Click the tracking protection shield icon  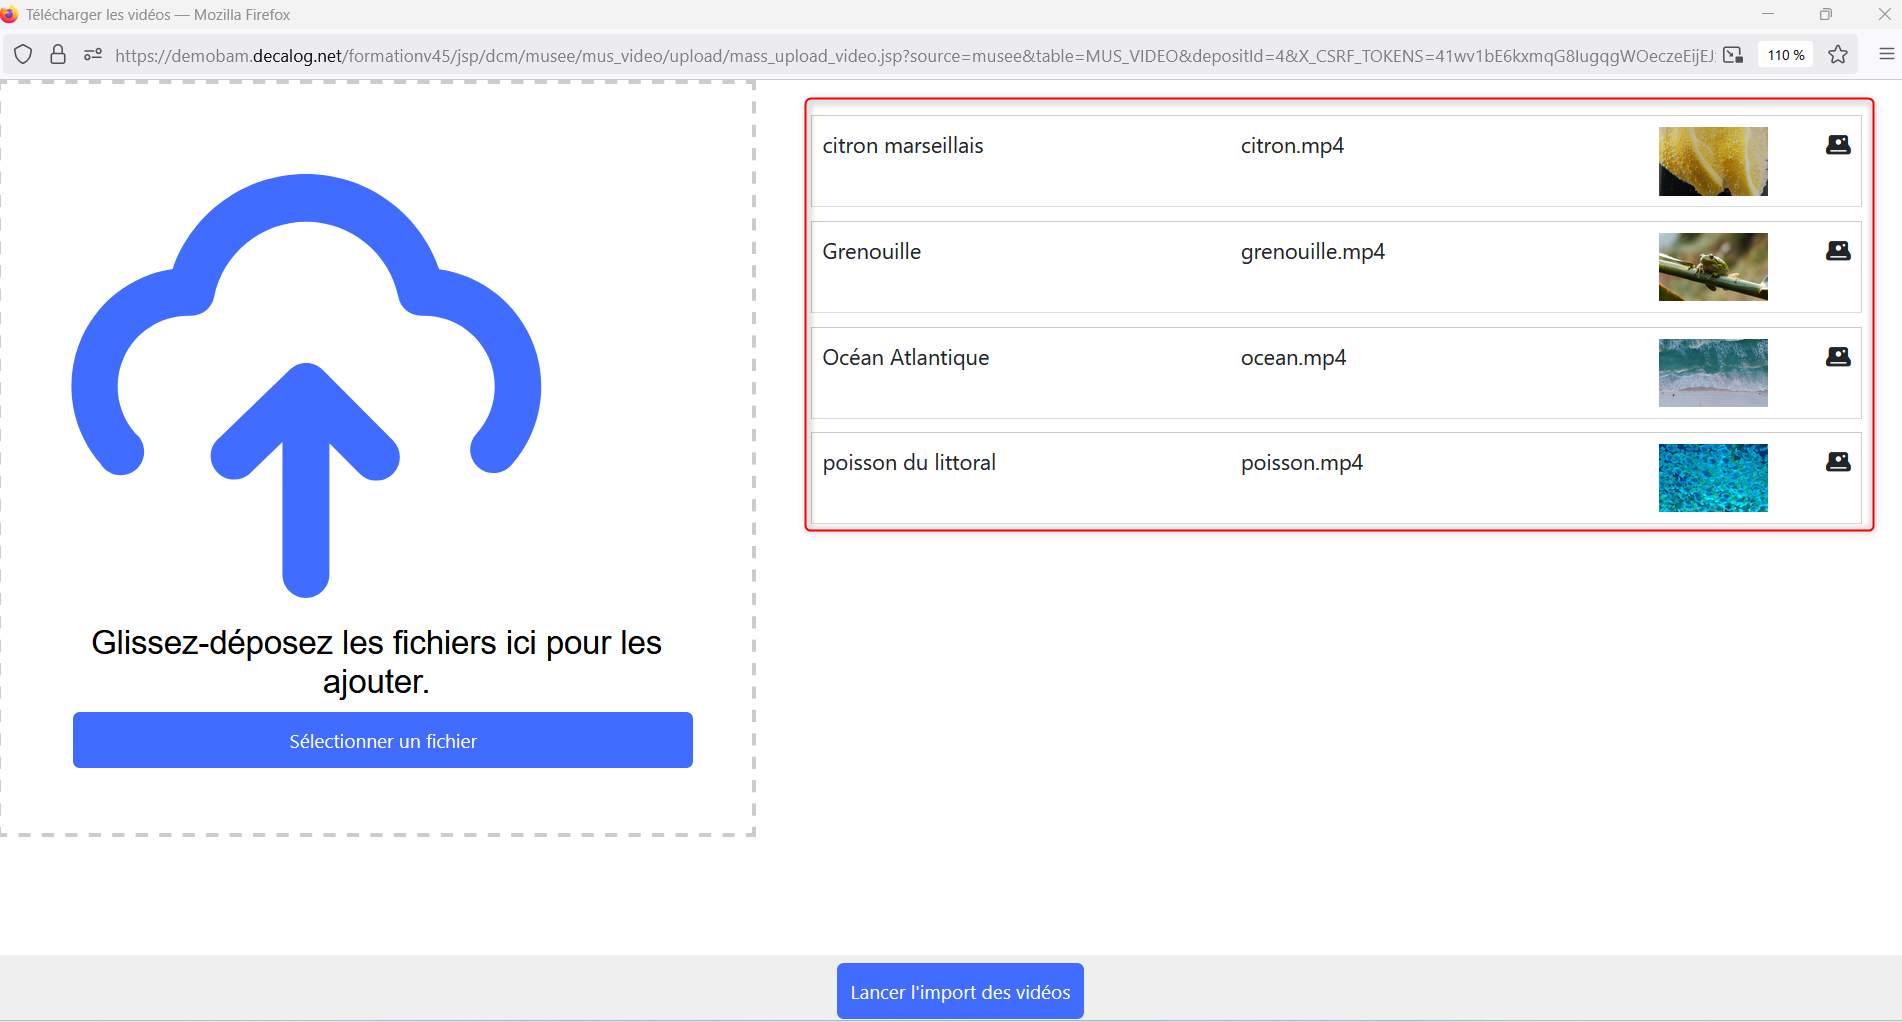23,55
